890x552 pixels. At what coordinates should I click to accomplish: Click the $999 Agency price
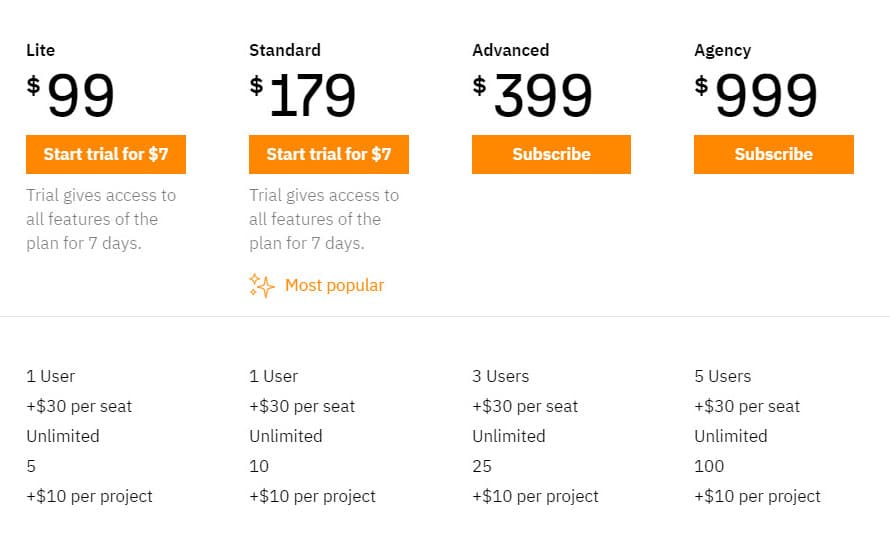click(756, 95)
